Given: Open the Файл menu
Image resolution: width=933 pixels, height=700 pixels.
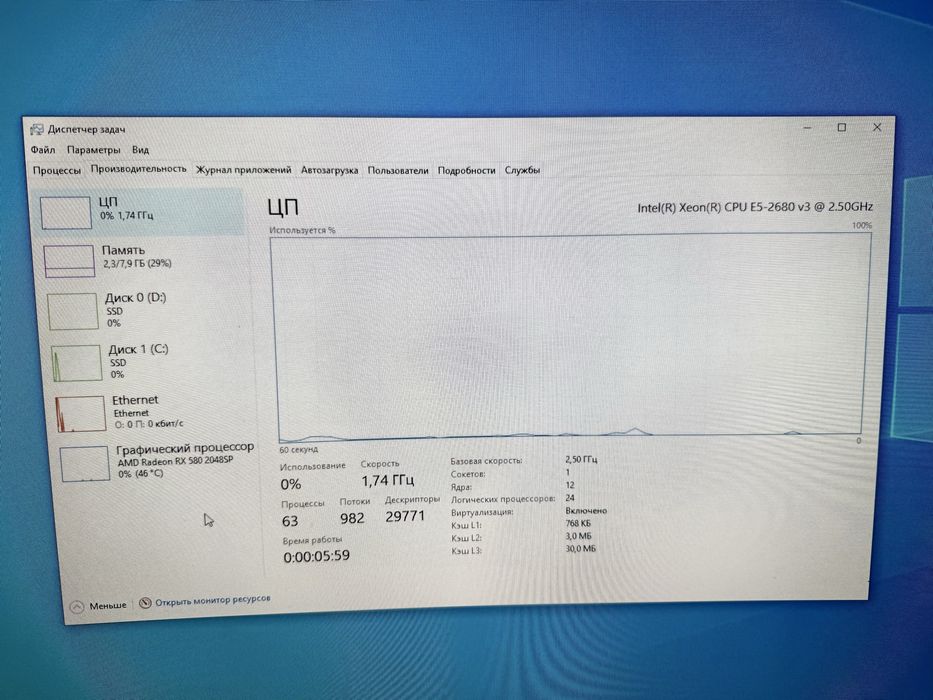Looking at the screenshot, I should click(43, 150).
